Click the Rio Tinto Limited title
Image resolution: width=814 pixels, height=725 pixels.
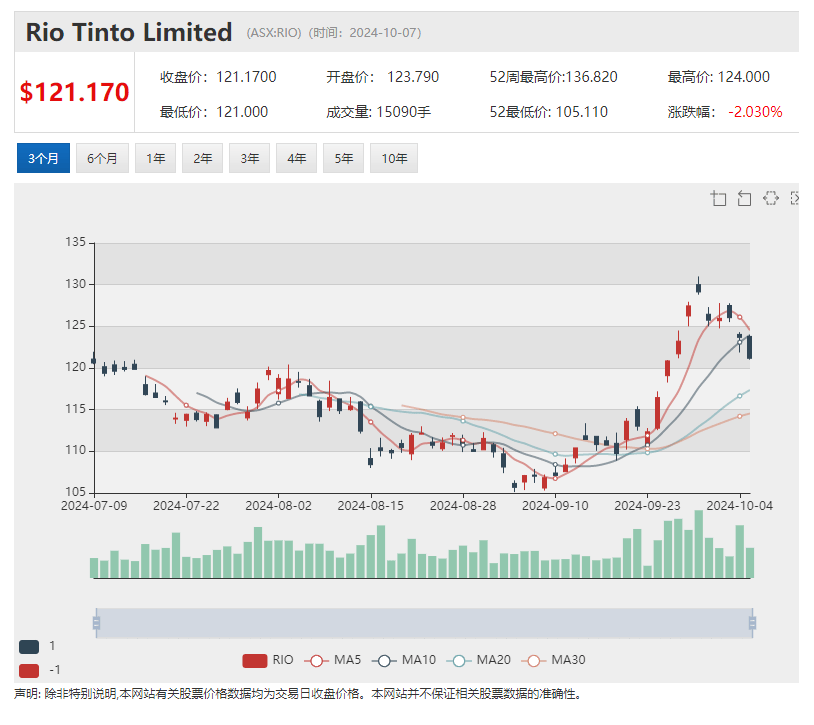(129, 32)
